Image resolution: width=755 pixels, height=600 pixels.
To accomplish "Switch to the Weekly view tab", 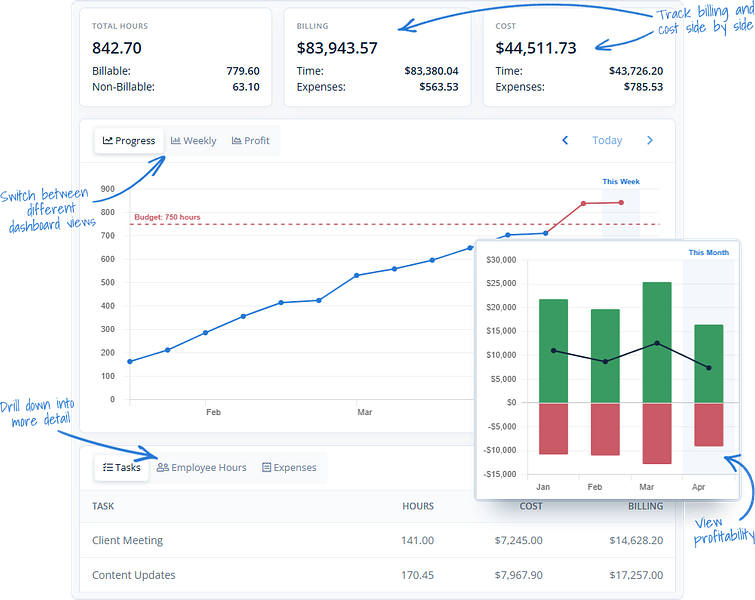I will pos(194,141).
